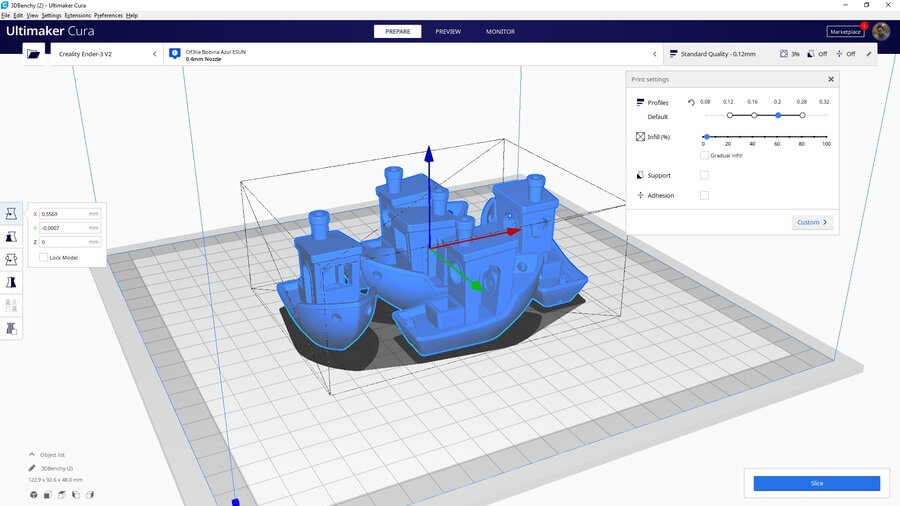Reset profile with the undo arrow icon
The image size is (900, 506).
point(691,103)
